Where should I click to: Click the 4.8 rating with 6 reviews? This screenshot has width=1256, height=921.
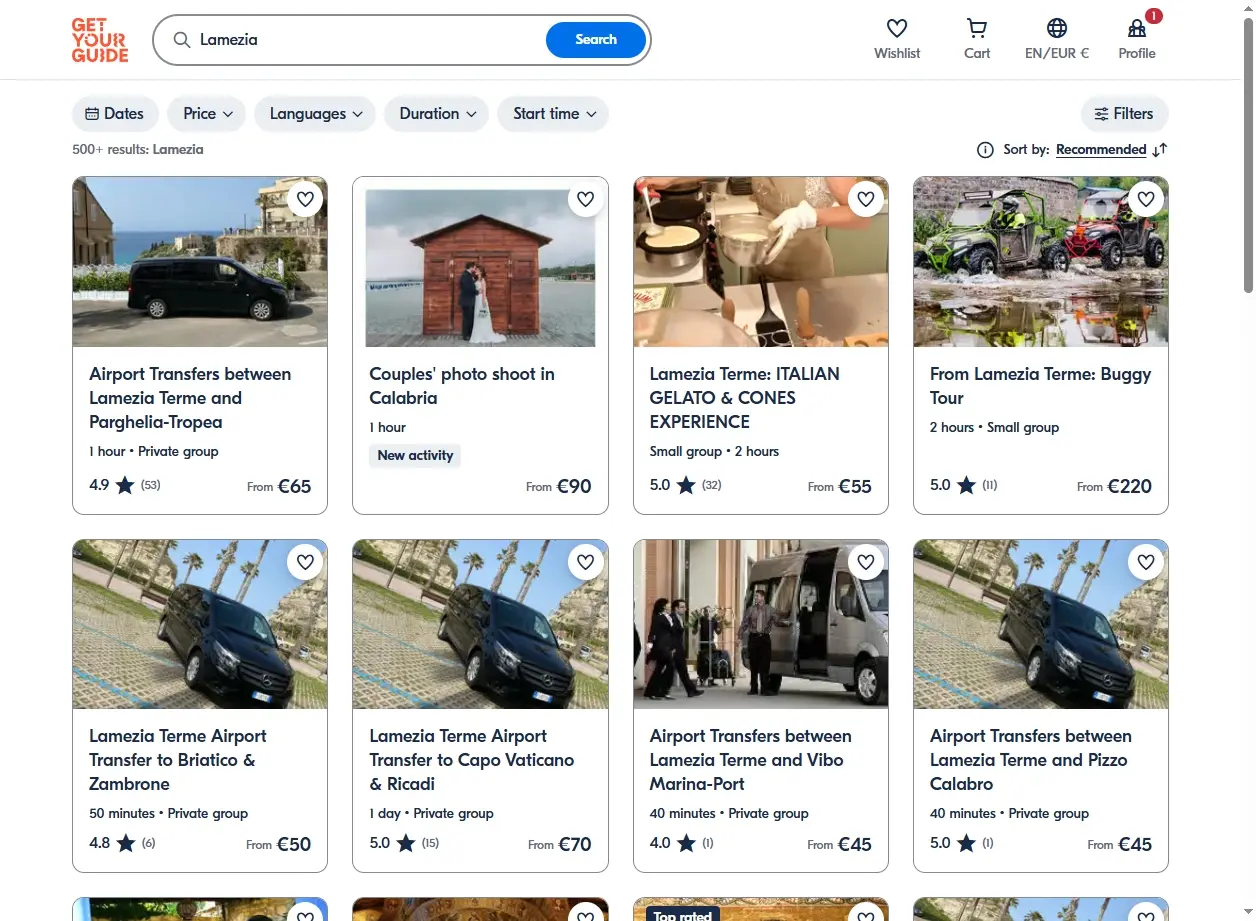(122, 843)
